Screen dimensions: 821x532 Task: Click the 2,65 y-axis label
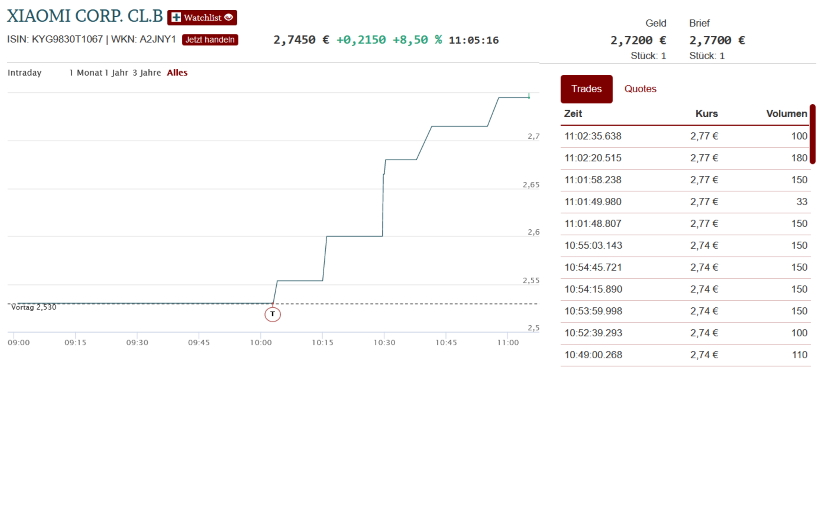tap(531, 185)
